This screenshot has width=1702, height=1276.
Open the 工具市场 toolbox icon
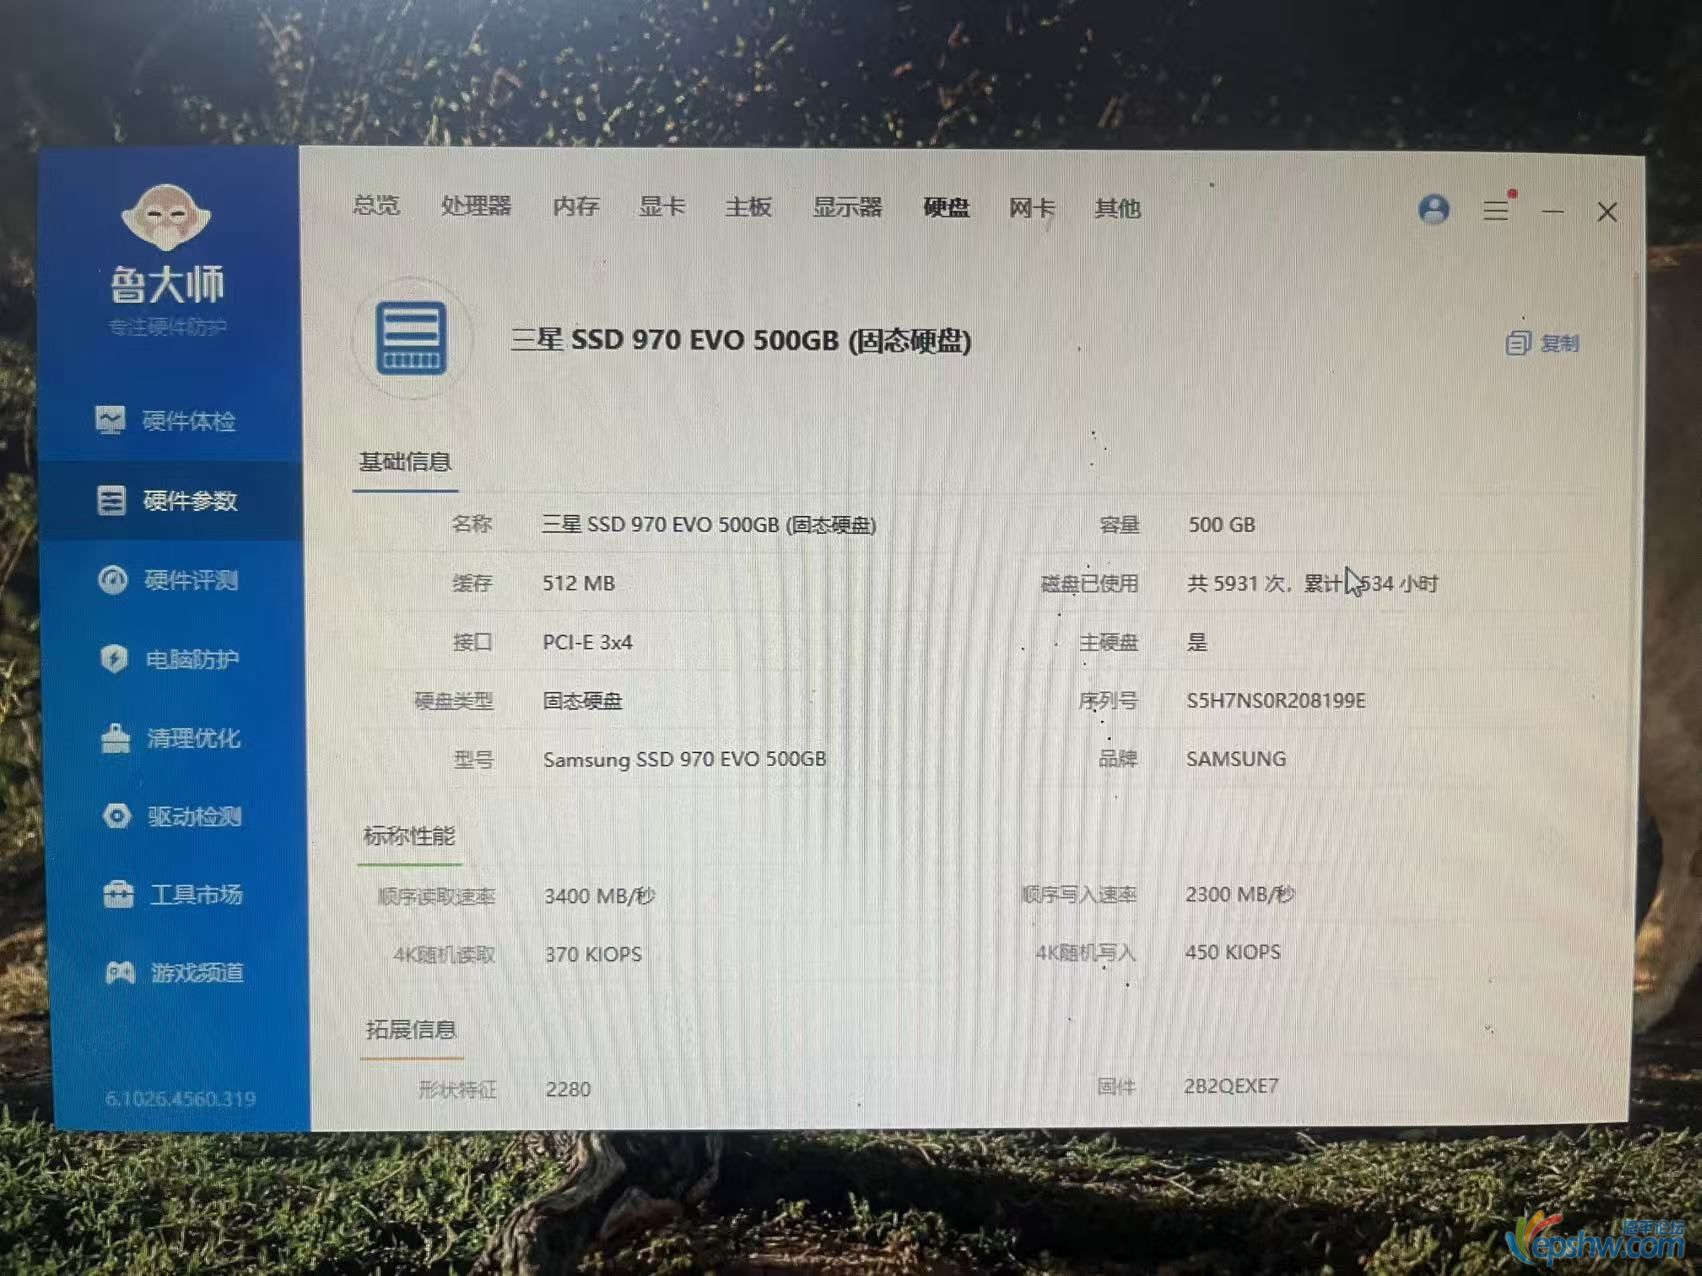click(118, 894)
